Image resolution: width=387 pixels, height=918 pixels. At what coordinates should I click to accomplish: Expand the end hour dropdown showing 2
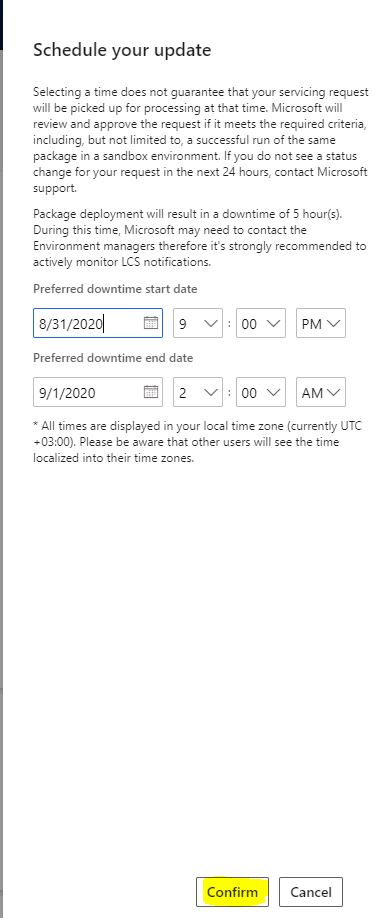(x=198, y=392)
